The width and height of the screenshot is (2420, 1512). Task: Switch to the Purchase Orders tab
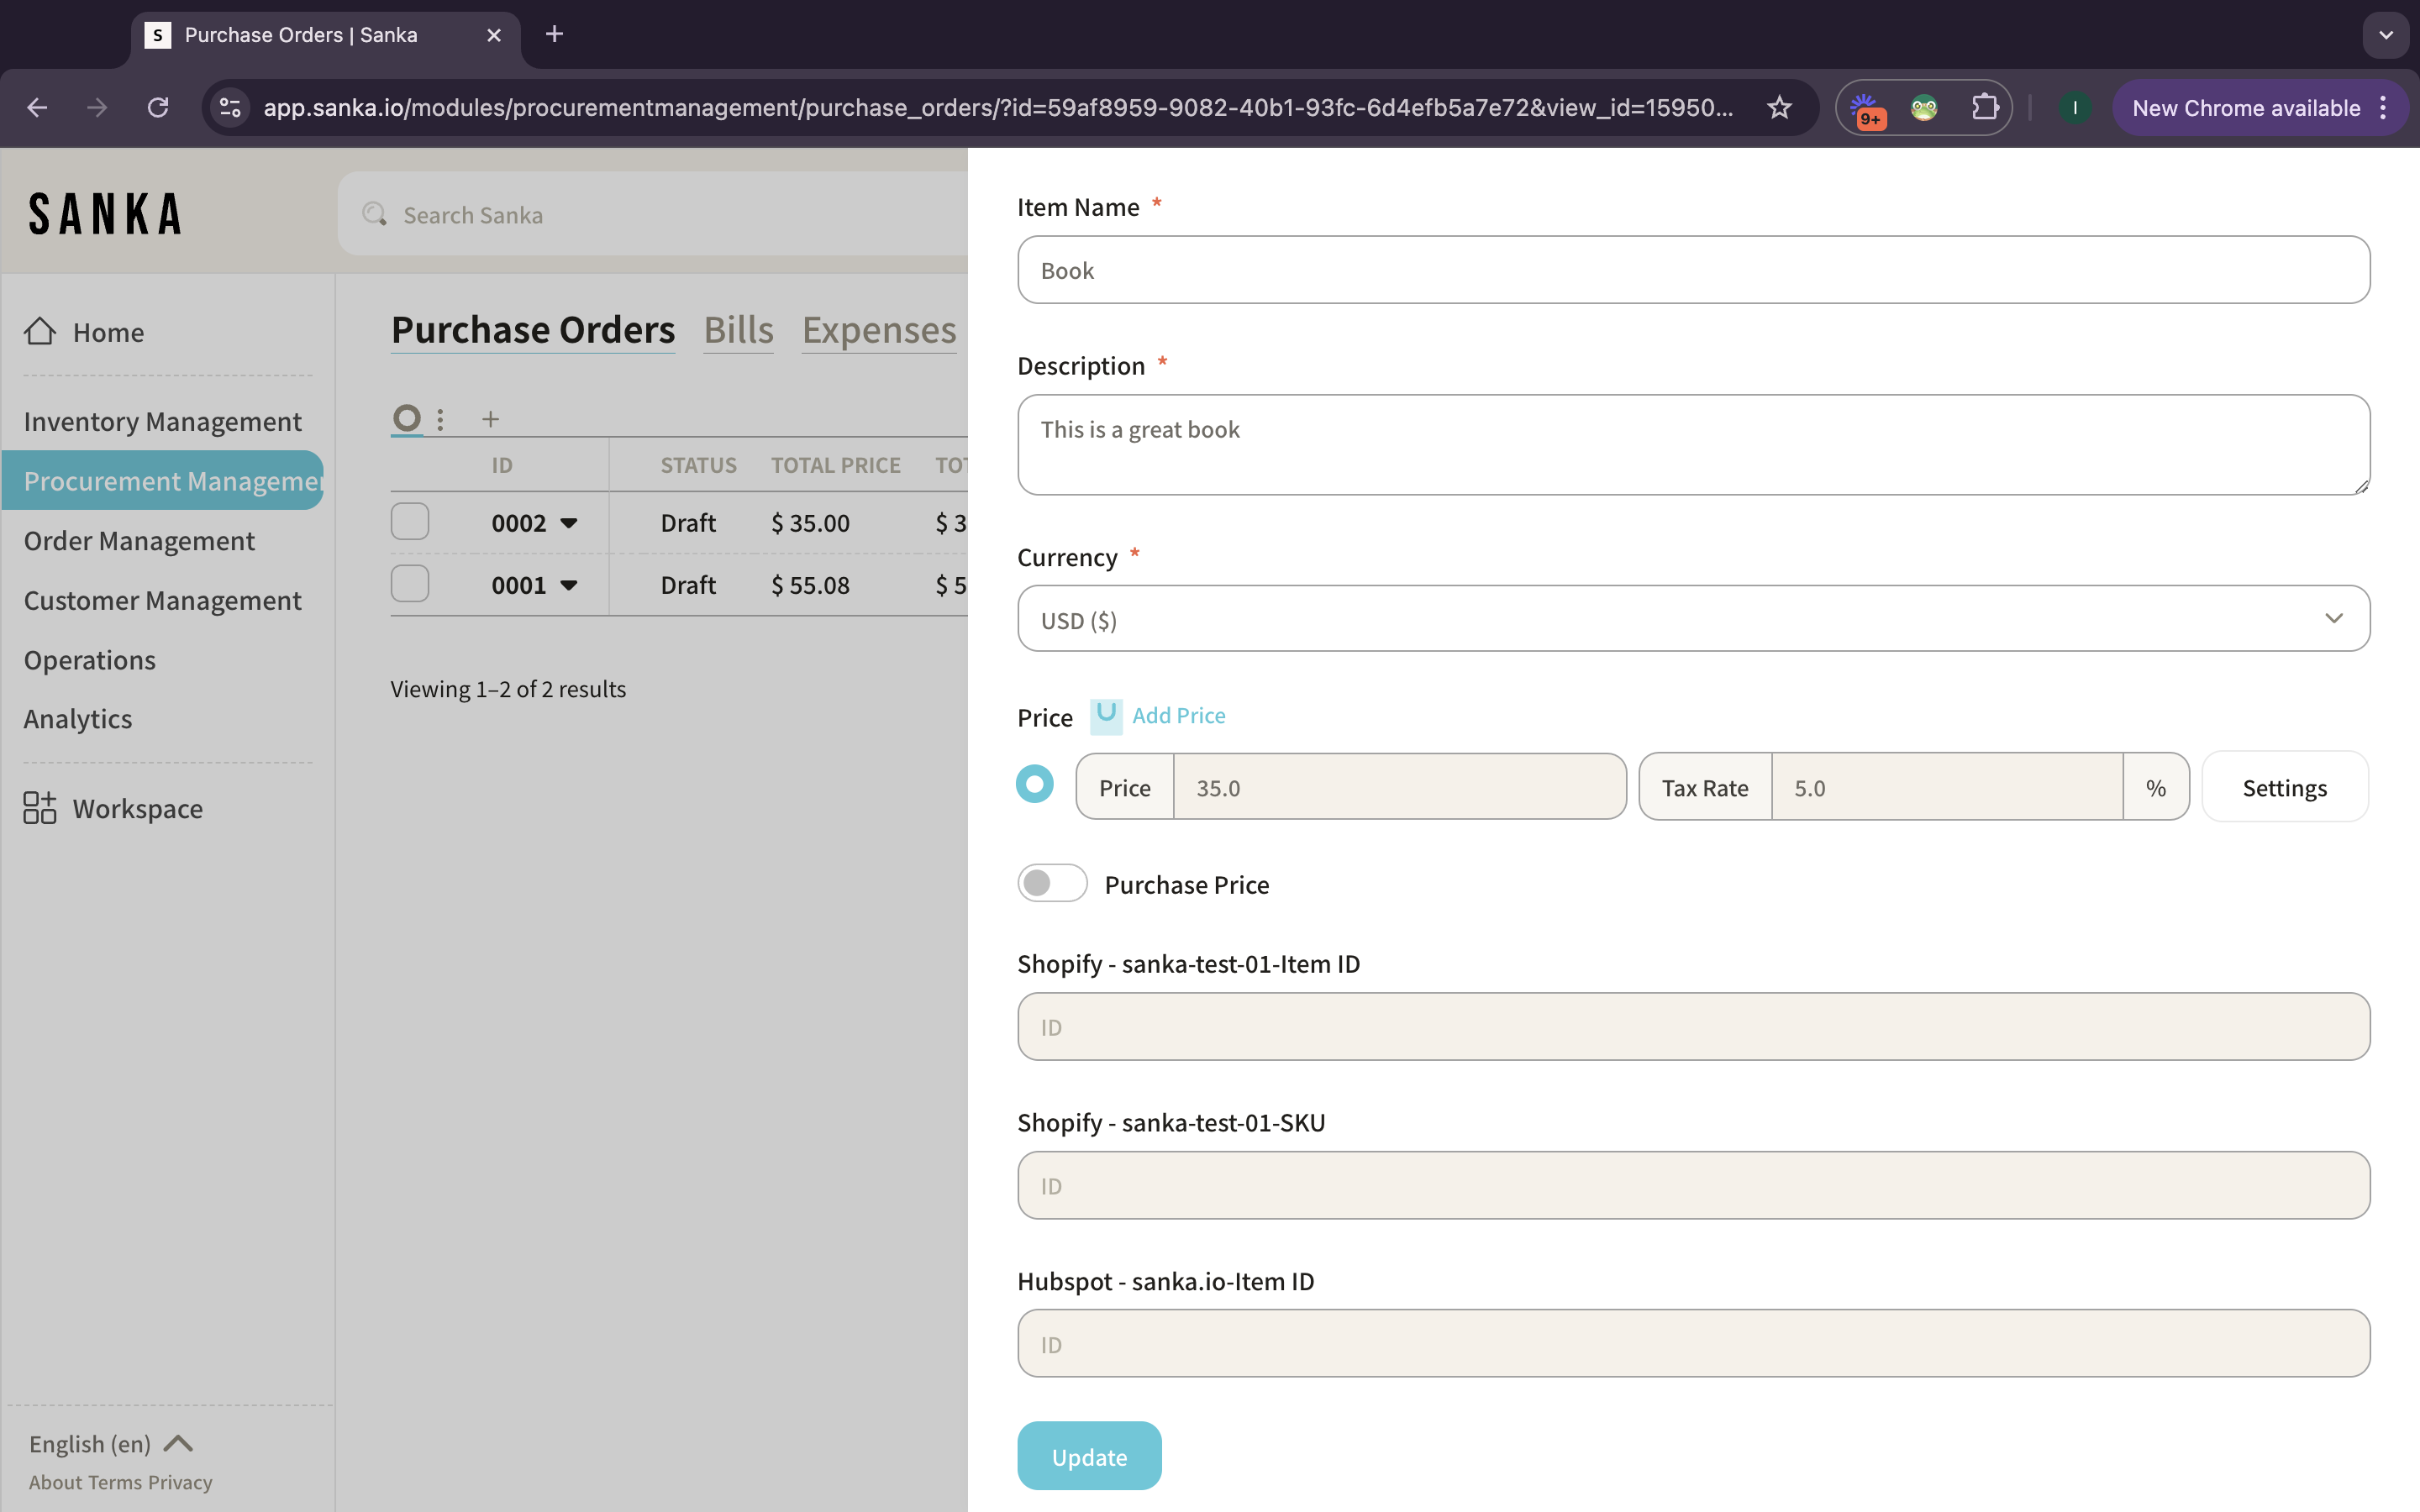pos(533,330)
